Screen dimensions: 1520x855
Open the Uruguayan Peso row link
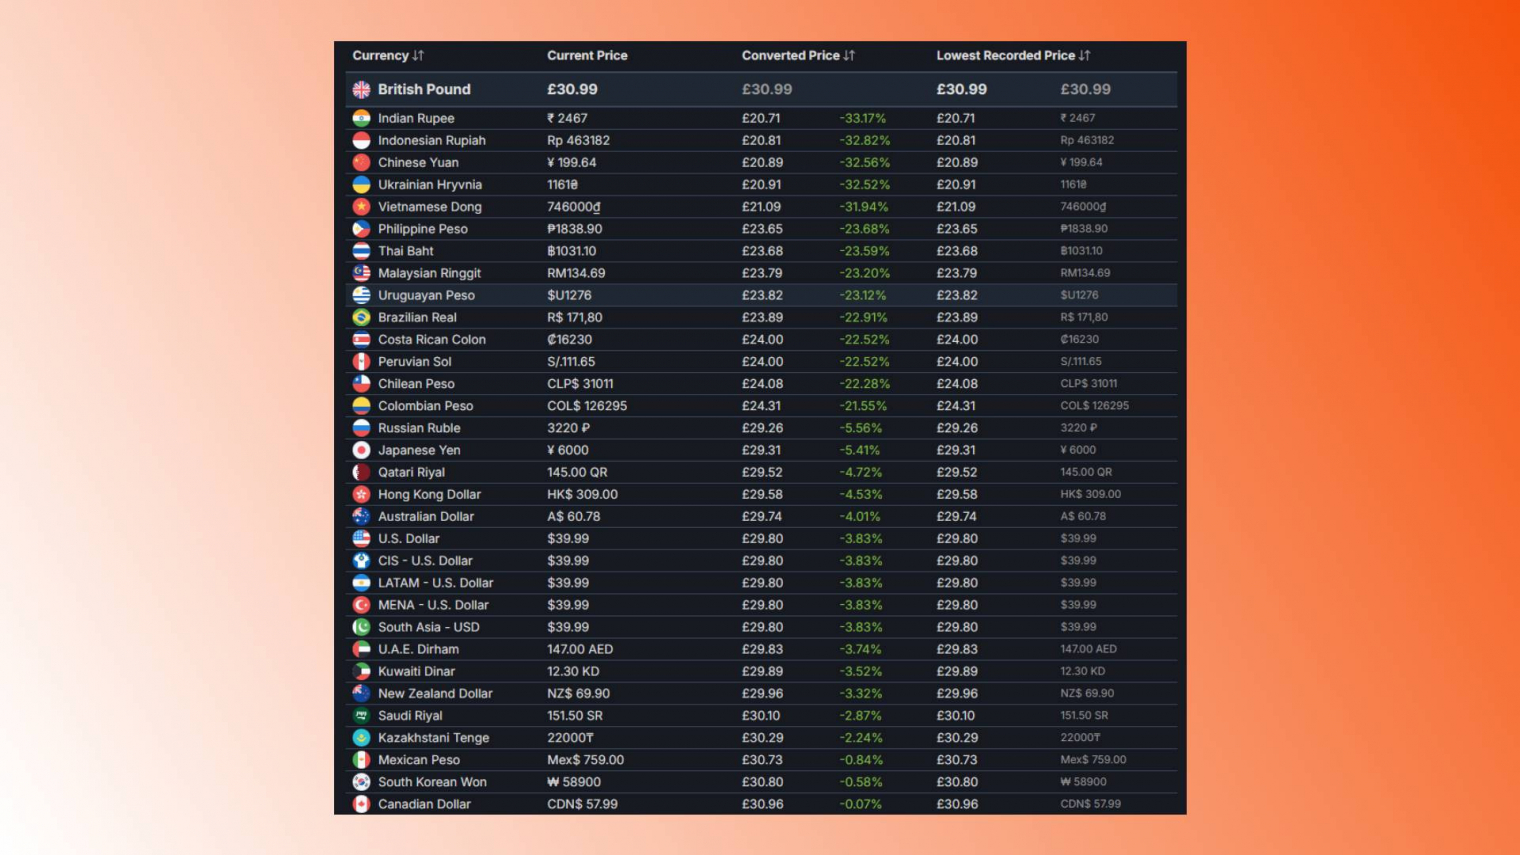coord(426,295)
